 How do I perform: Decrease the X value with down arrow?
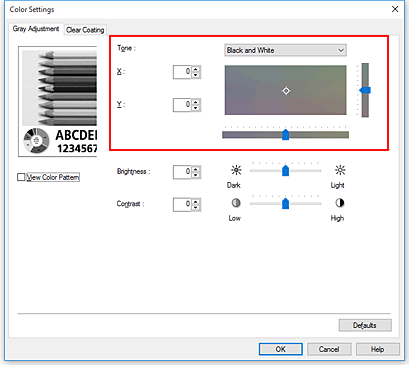click(196, 75)
